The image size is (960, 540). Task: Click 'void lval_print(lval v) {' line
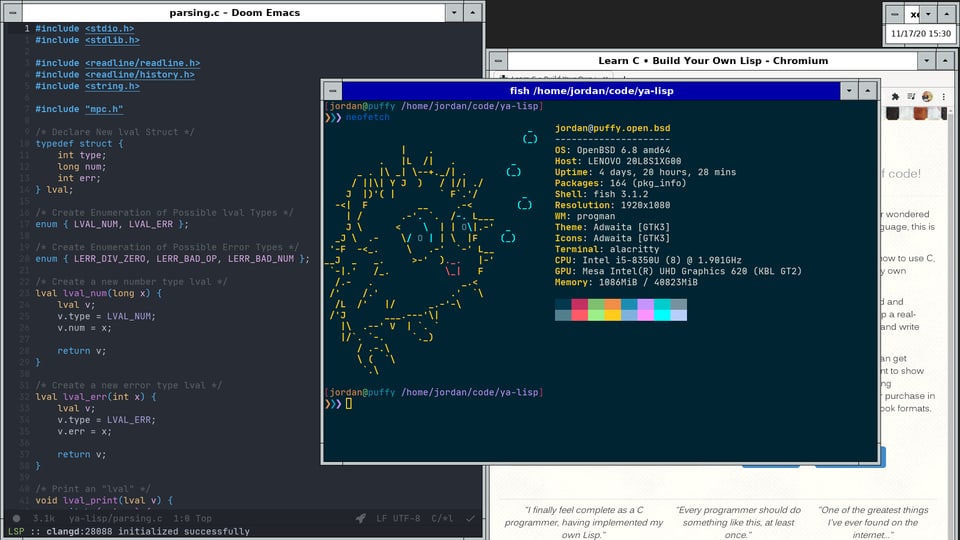coord(104,500)
